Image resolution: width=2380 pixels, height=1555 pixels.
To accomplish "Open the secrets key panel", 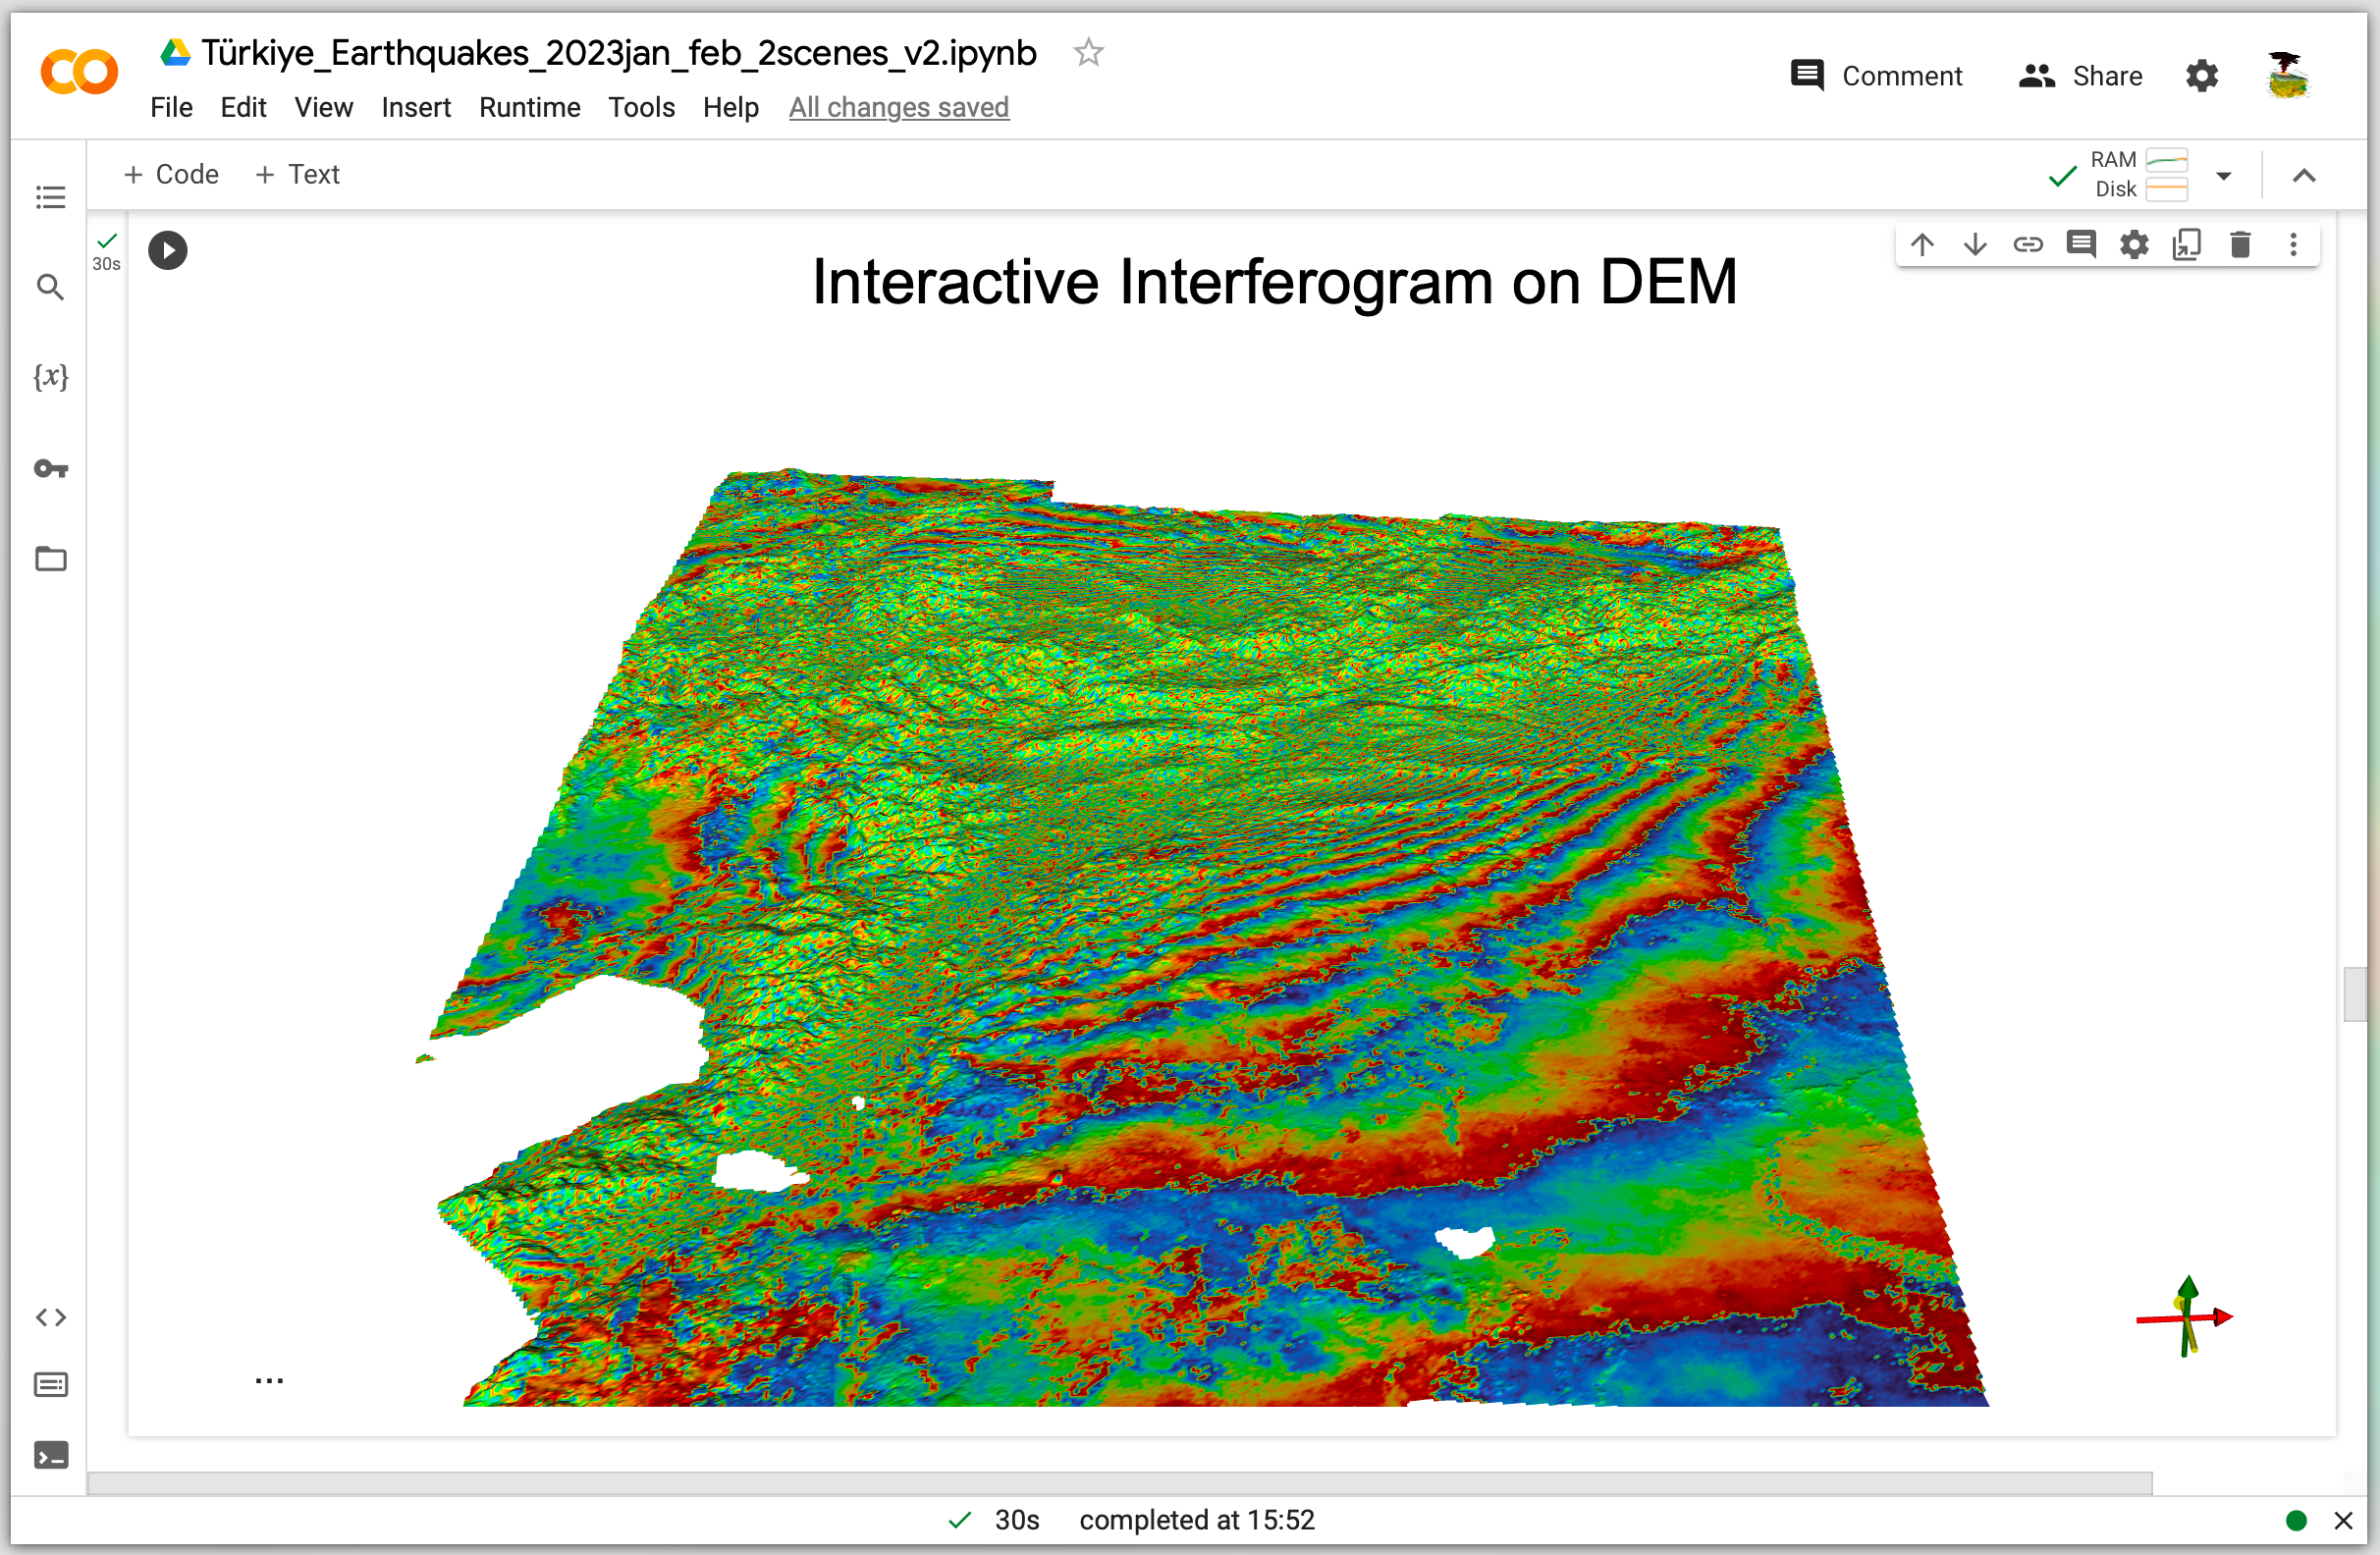I will pyautogui.click(x=50, y=468).
